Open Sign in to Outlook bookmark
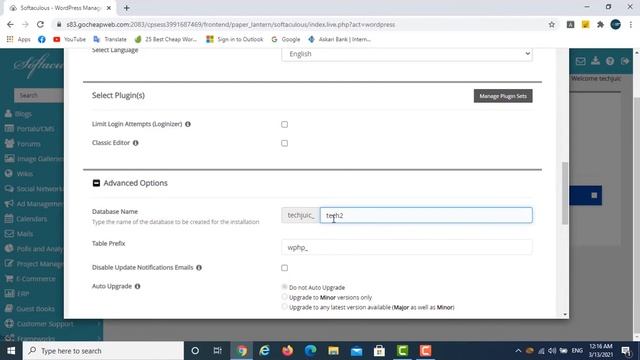Screen dimensions: 640x360 tap(235, 39)
